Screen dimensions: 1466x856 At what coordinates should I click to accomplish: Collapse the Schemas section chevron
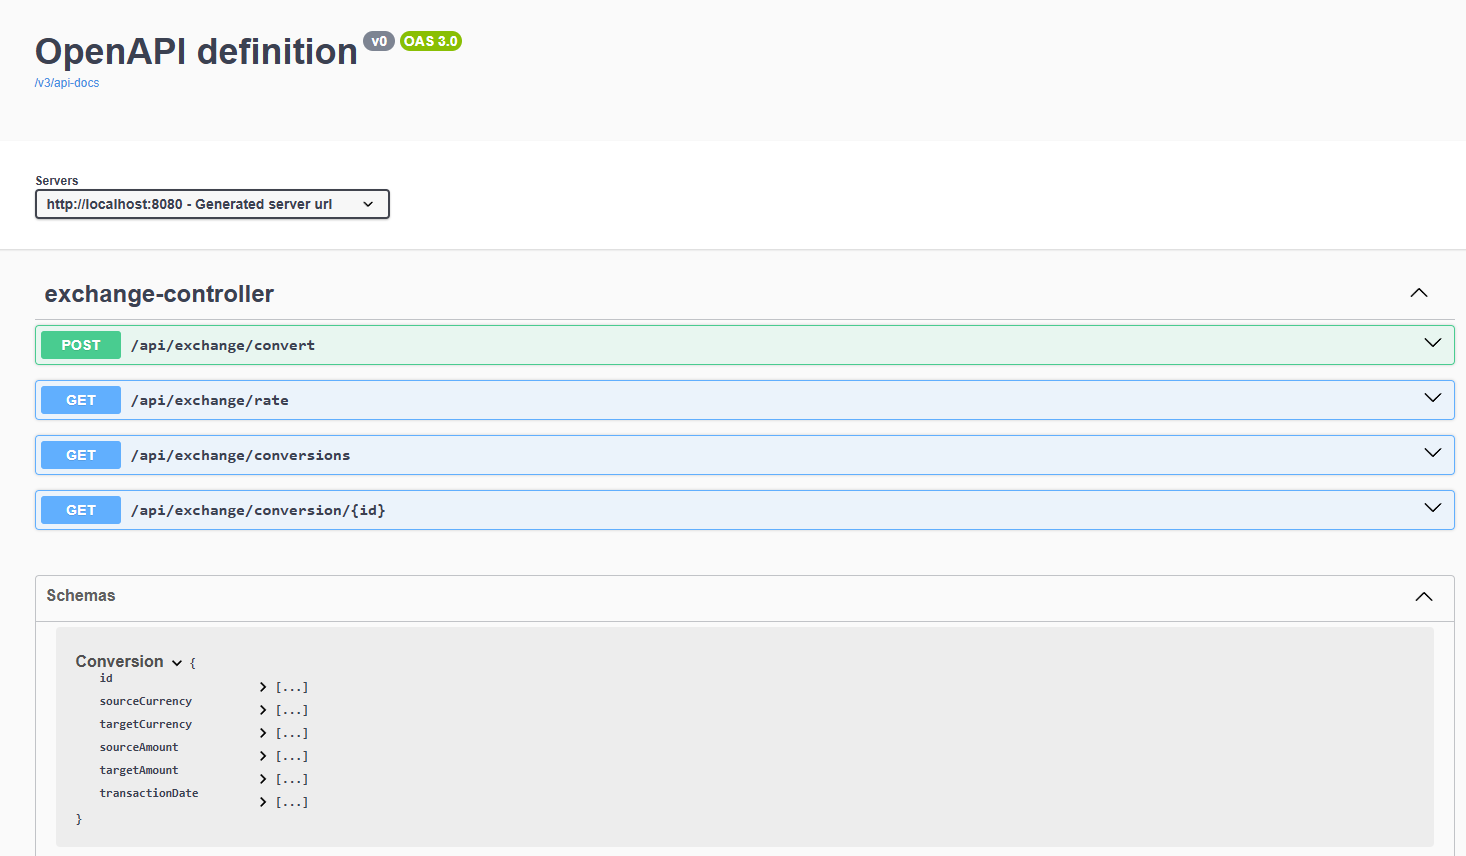1423,597
